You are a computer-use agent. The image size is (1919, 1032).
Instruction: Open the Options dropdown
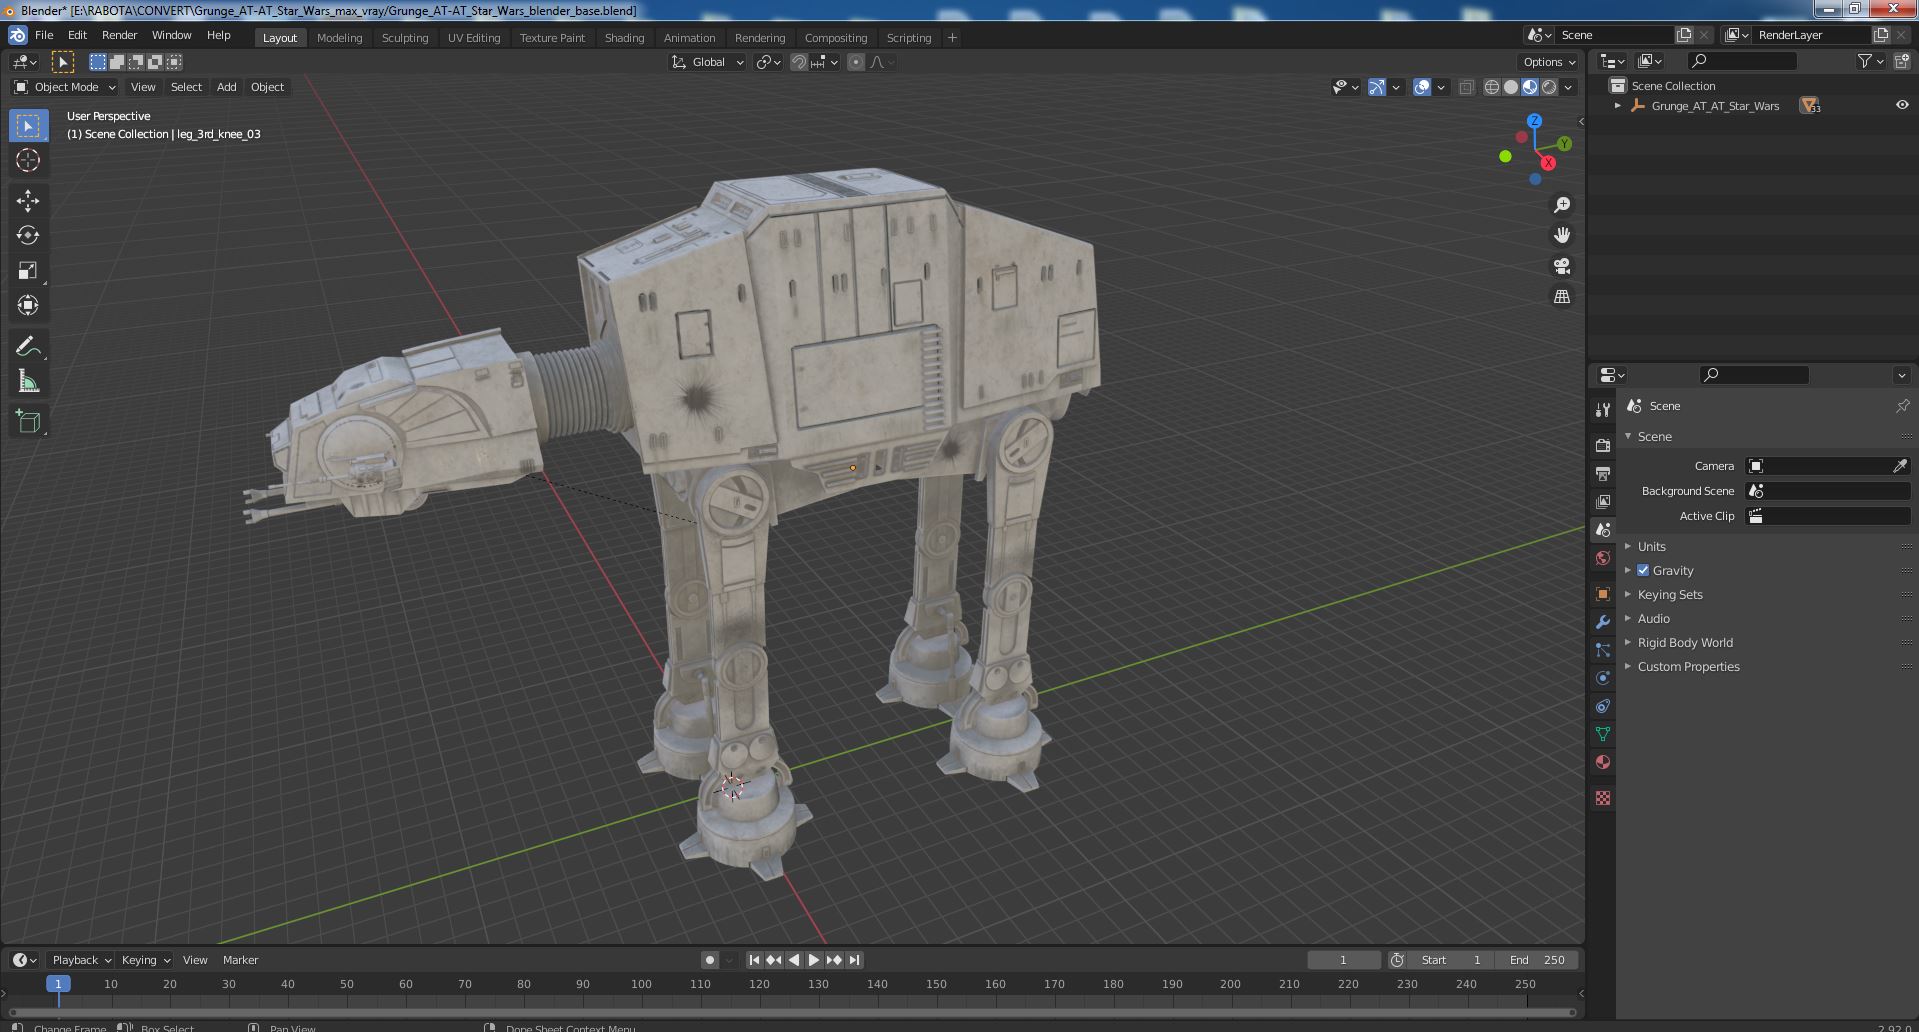1549,62
